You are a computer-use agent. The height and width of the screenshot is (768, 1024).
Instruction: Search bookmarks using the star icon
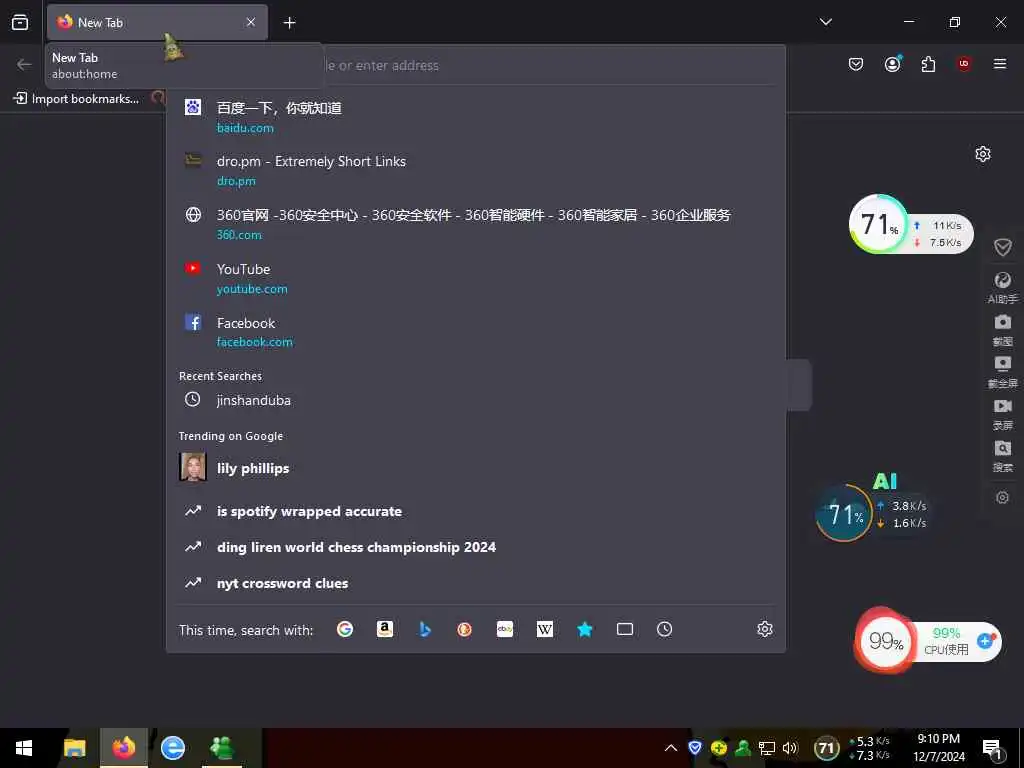pyautogui.click(x=584, y=629)
